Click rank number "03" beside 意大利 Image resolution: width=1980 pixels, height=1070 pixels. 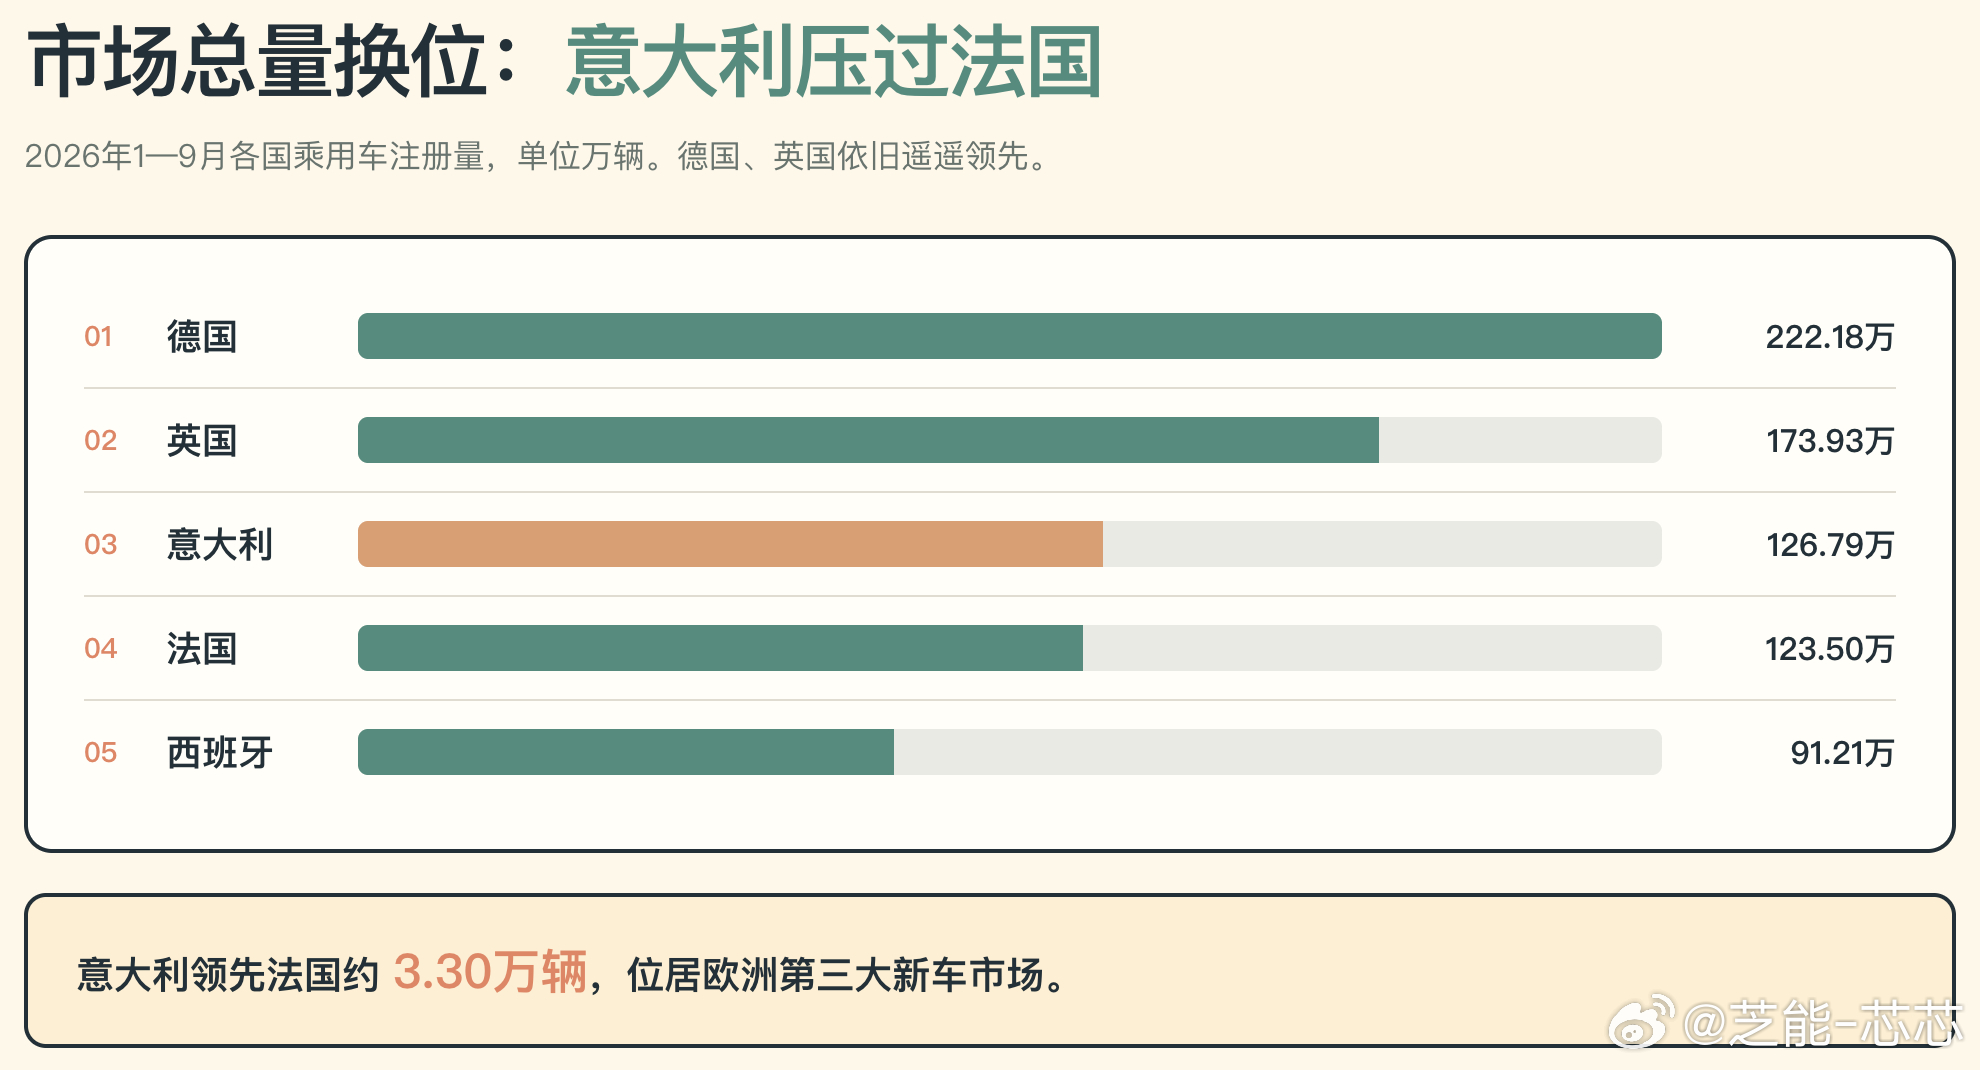point(100,544)
